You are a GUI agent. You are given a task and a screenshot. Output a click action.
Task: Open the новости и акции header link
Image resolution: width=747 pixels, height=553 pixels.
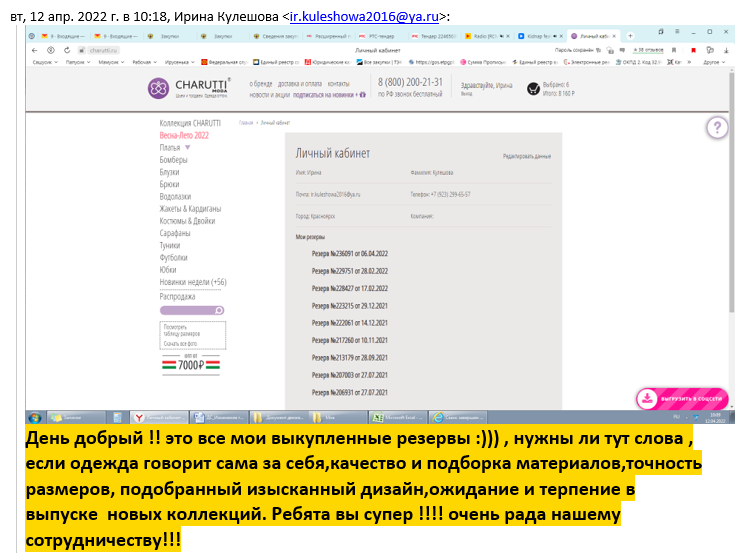click(x=269, y=95)
